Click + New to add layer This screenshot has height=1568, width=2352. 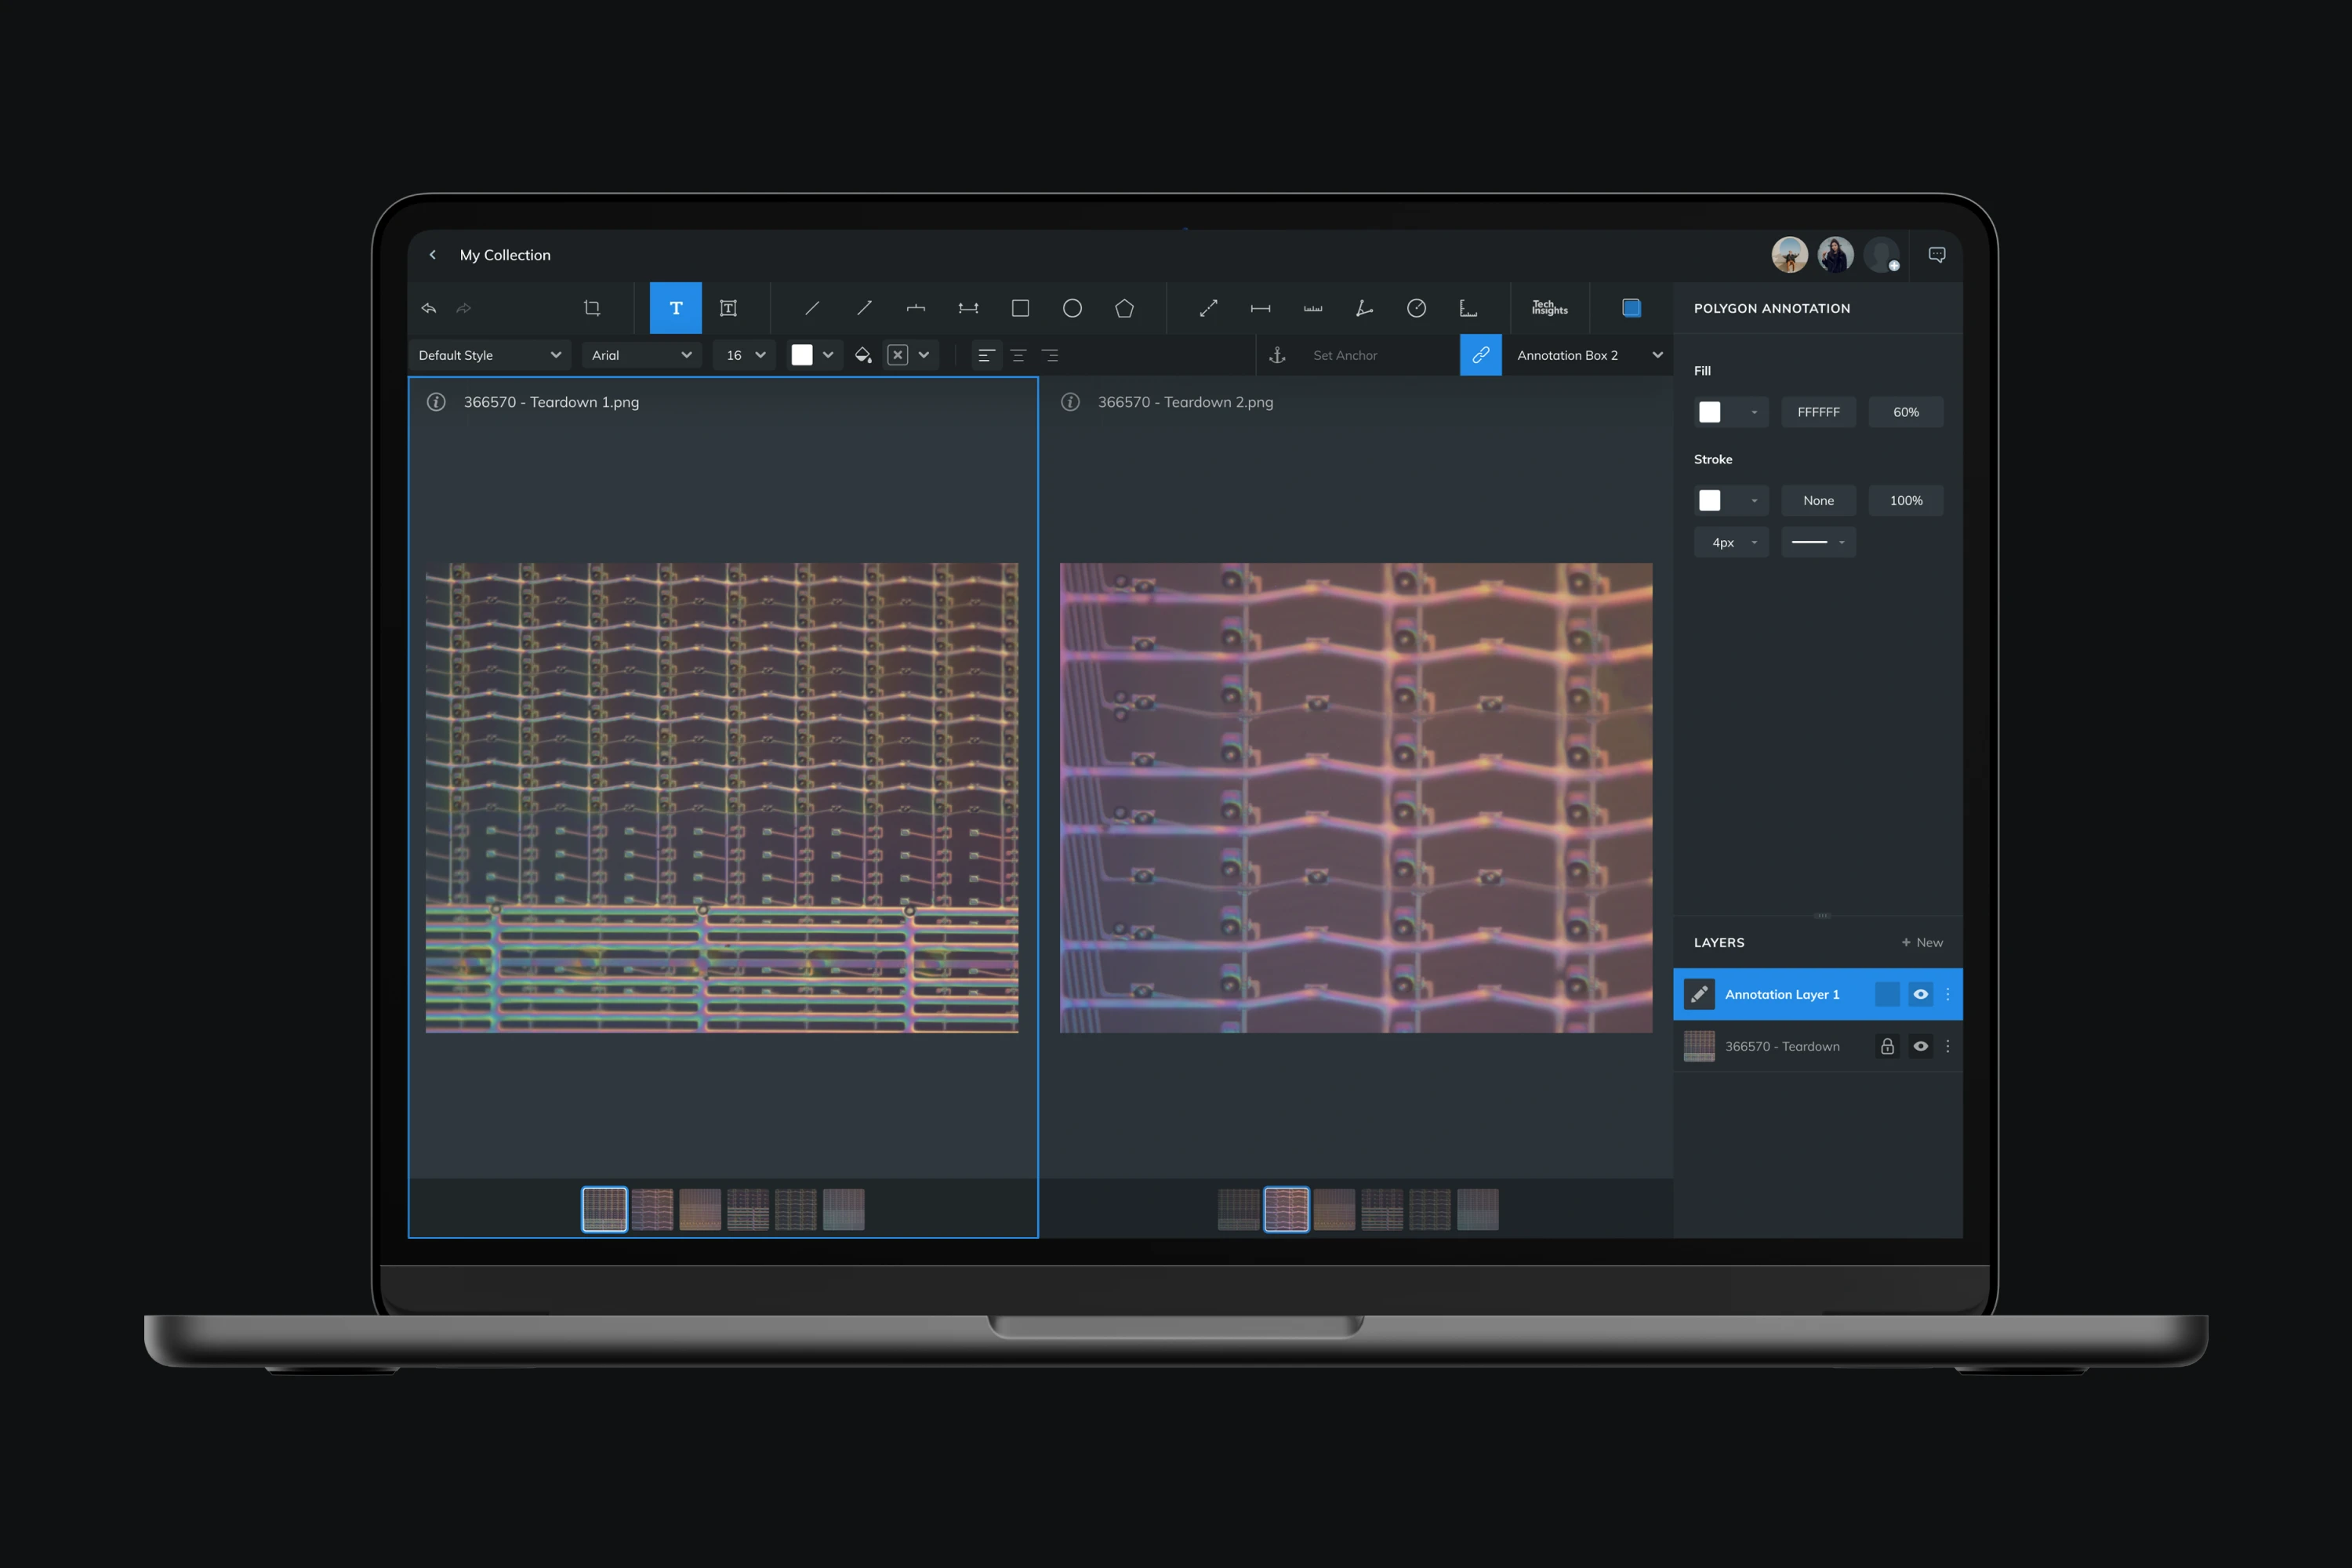click(x=1921, y=942)
